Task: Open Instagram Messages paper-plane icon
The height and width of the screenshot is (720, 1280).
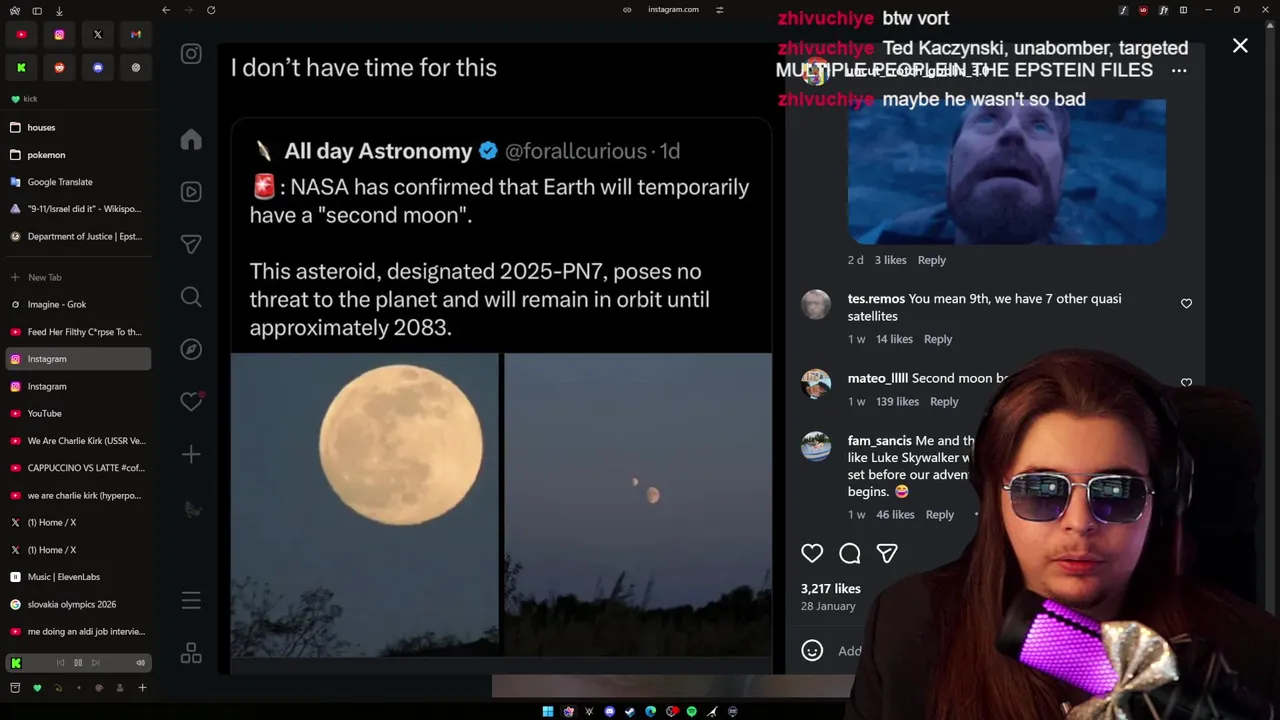Action: click(x=191, y=244)
